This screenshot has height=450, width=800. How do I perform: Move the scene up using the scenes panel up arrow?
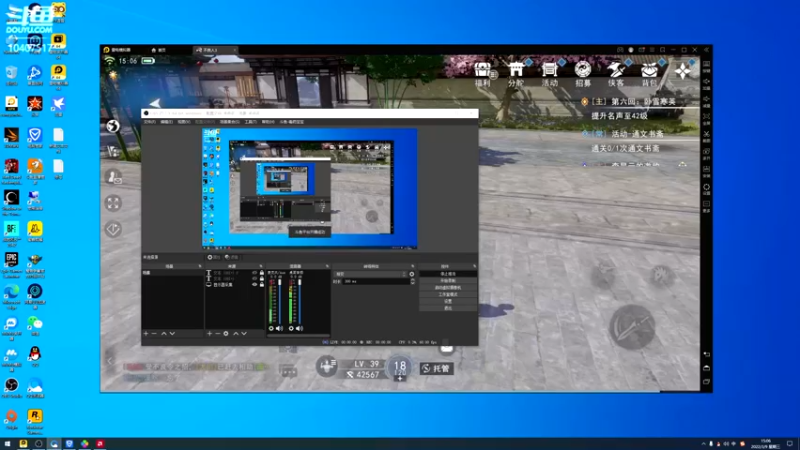point(164,333)
